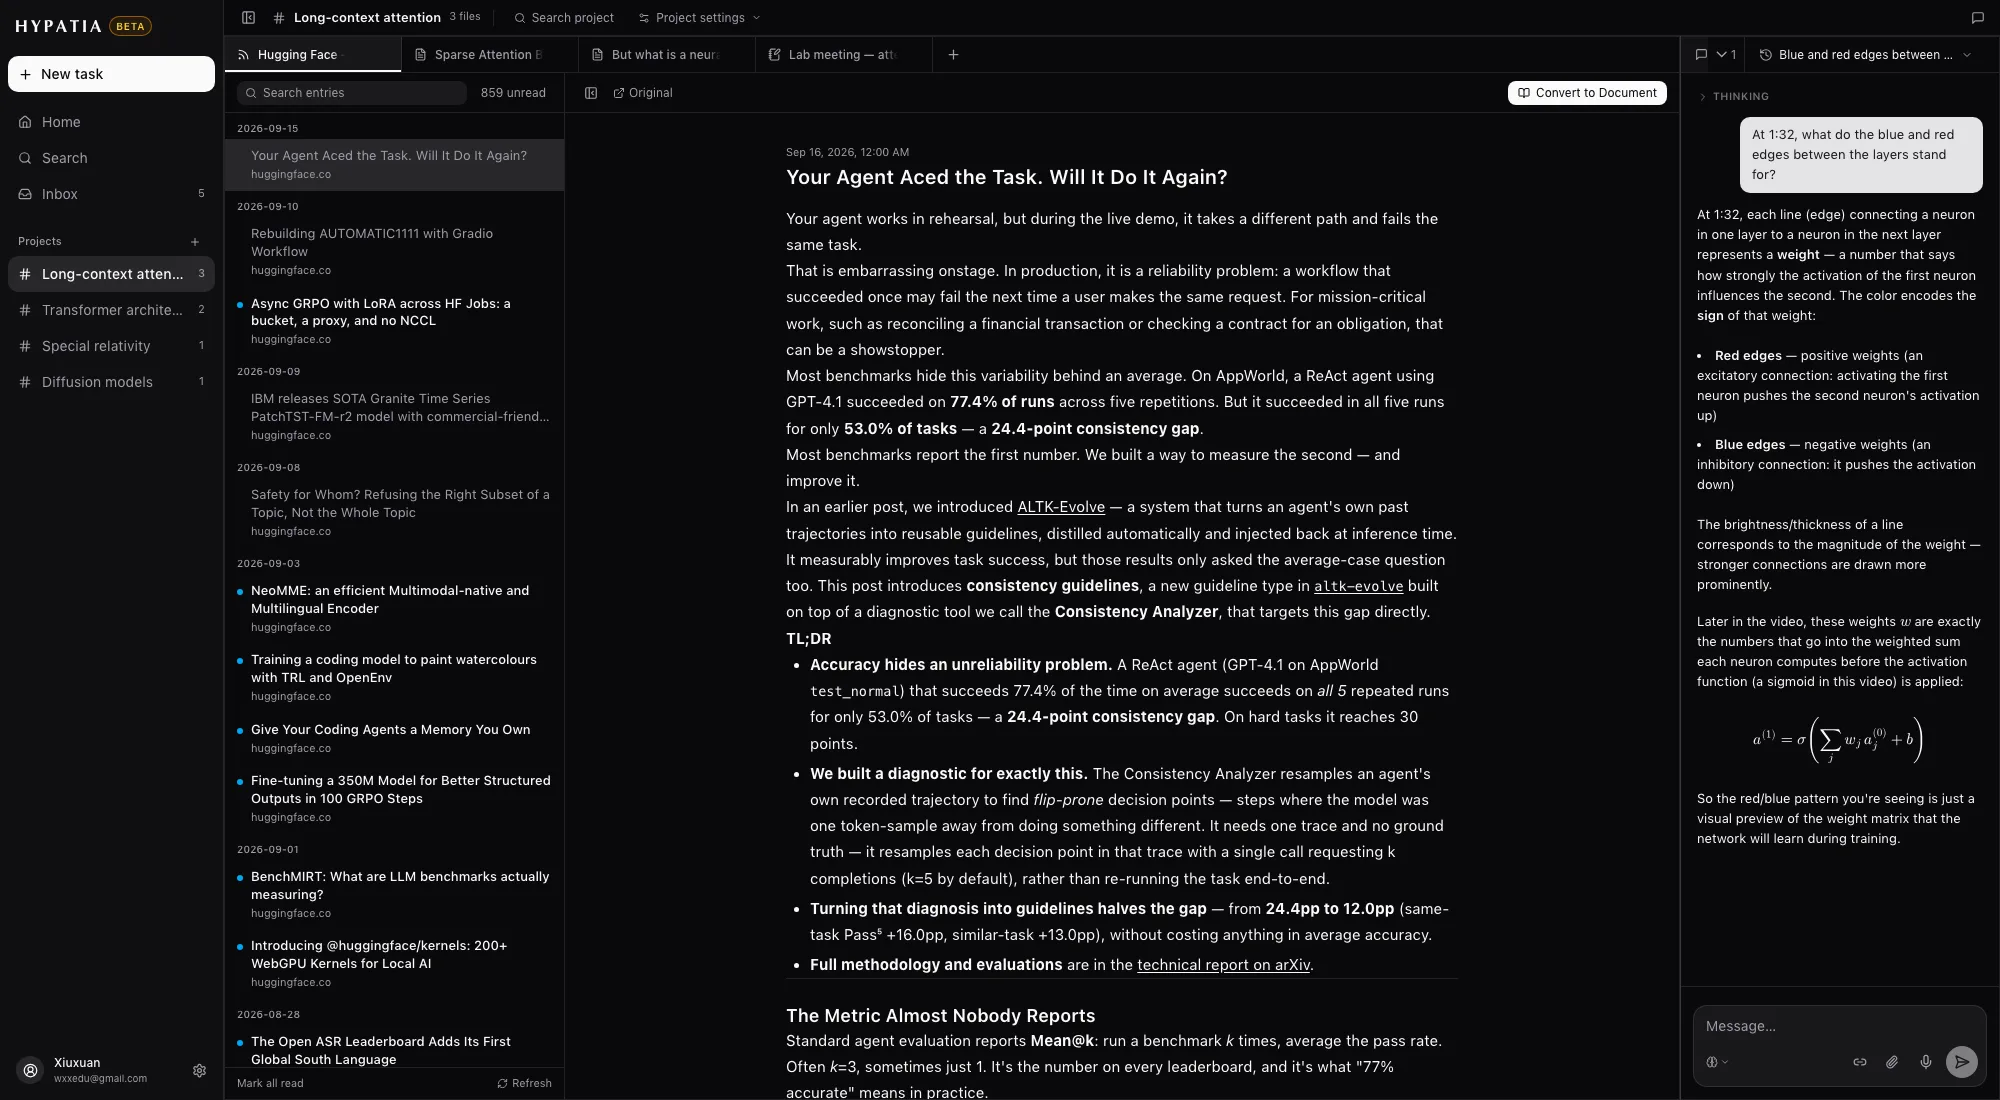The width and height of the screenshot is (2000, 1100).
Task: Open 'Training a coding model to paint watercolours' entry
Action: click(x=394, y=677)
